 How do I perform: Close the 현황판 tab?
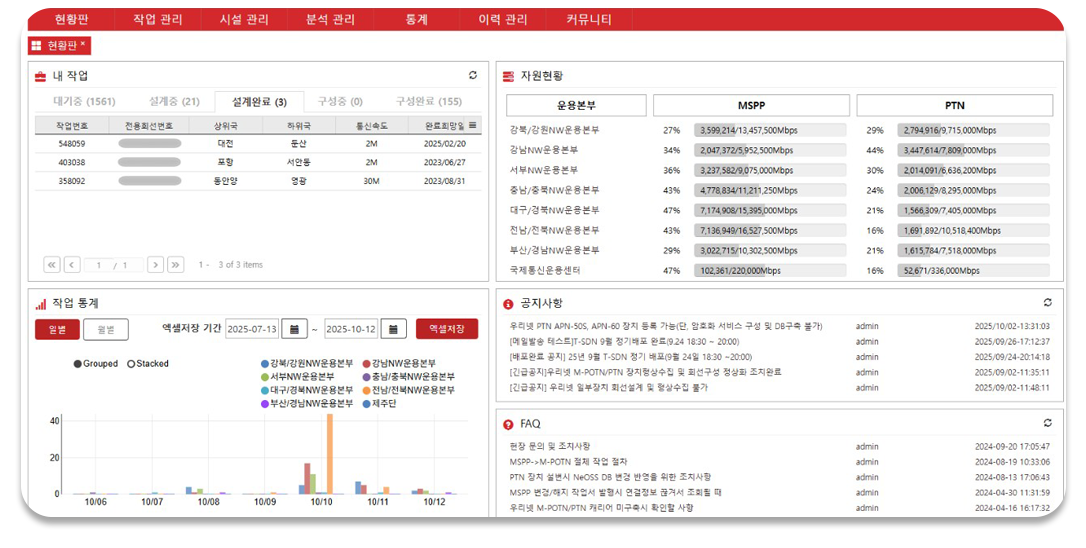pyautogui.click(x=83, y=44)
